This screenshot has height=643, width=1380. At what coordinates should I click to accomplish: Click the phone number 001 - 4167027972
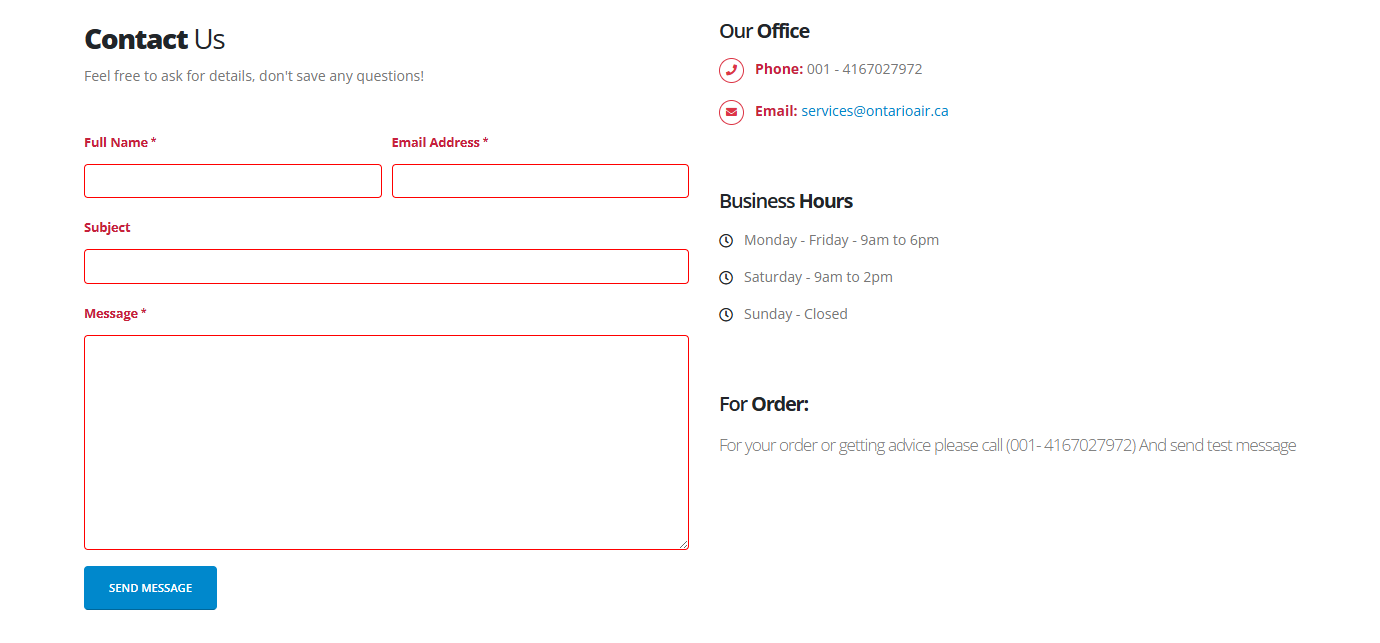[864, 69]
